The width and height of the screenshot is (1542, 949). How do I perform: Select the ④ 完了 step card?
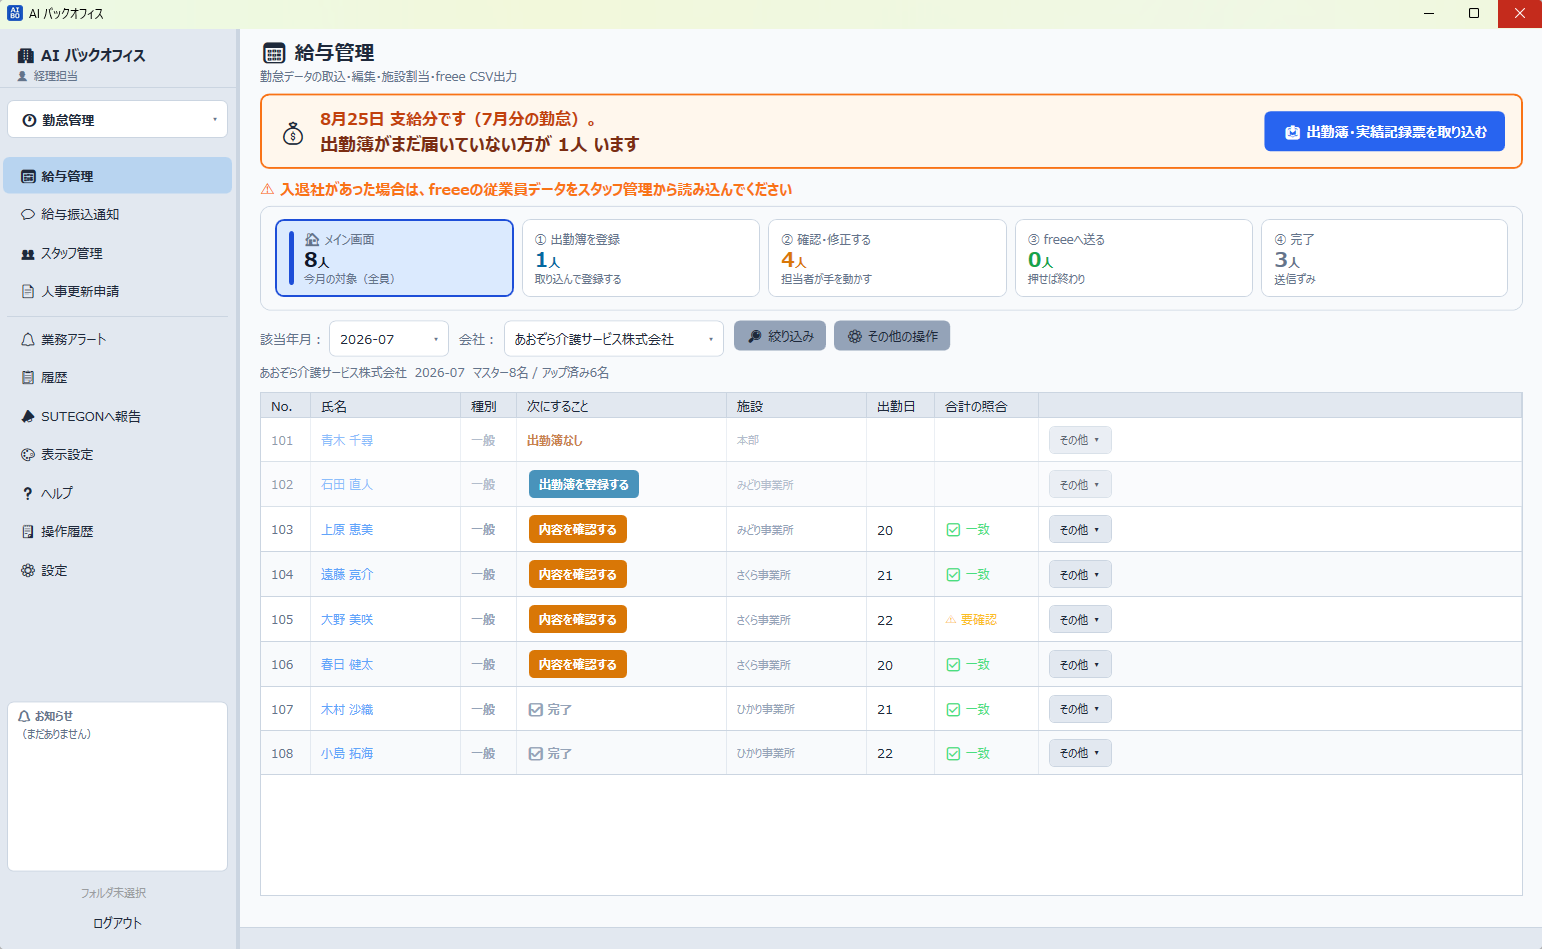click(x=1384, y=258)
